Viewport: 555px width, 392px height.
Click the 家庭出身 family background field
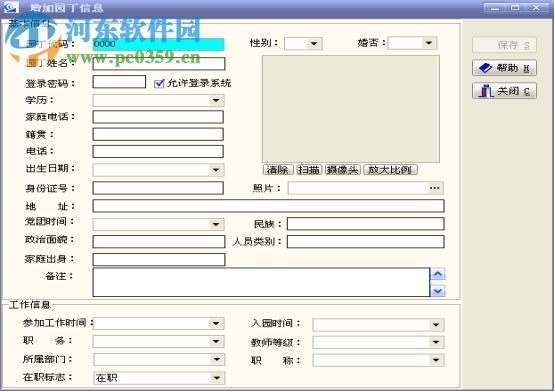159,260
